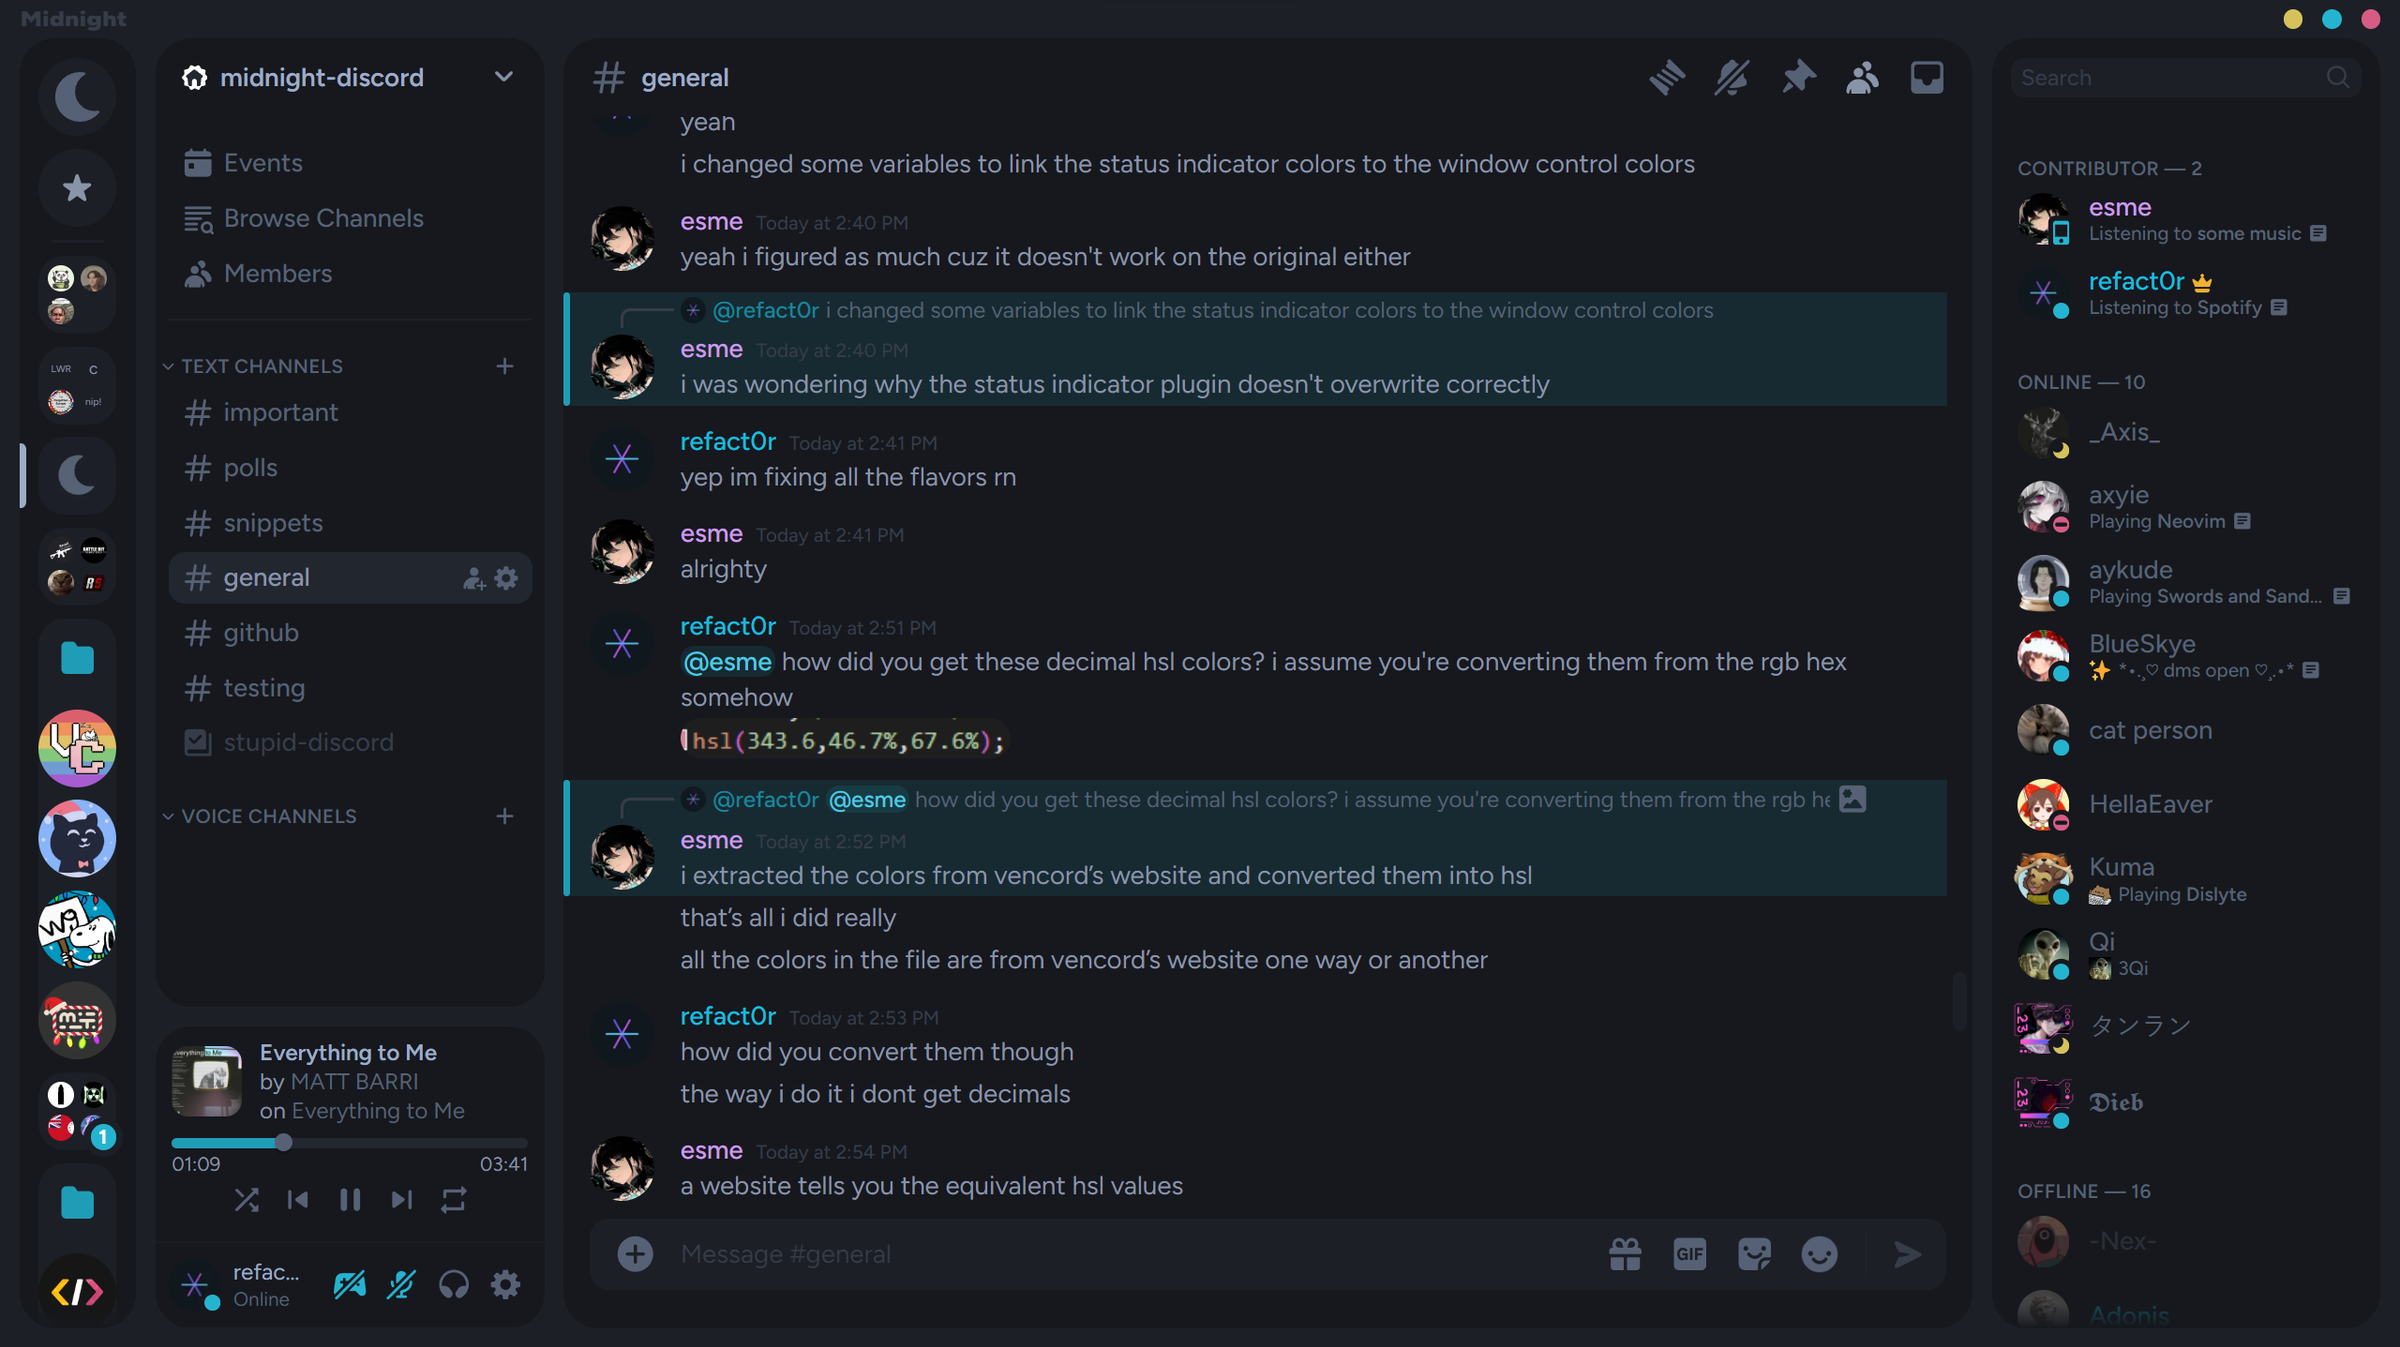Viewport: 2400px width, 1347px height.
Task: Open the inbox
Action: point(1926,77)
